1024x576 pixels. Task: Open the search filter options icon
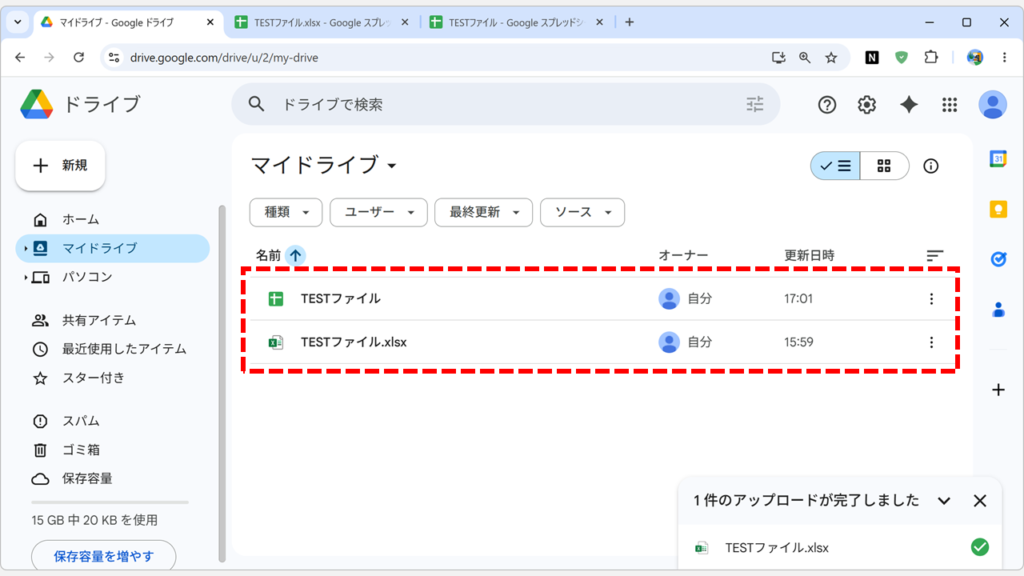click(754, 104)
